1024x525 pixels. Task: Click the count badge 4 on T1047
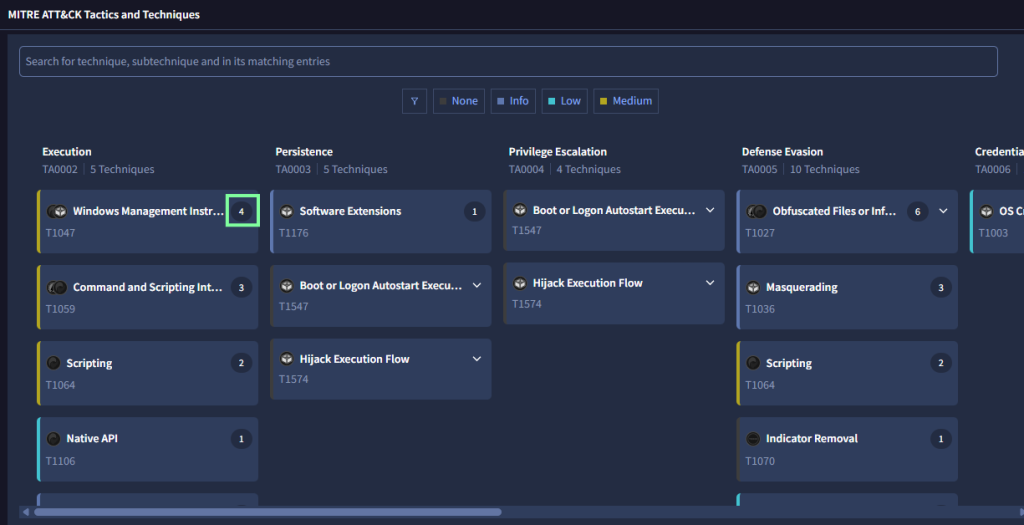tap(241, 211)
